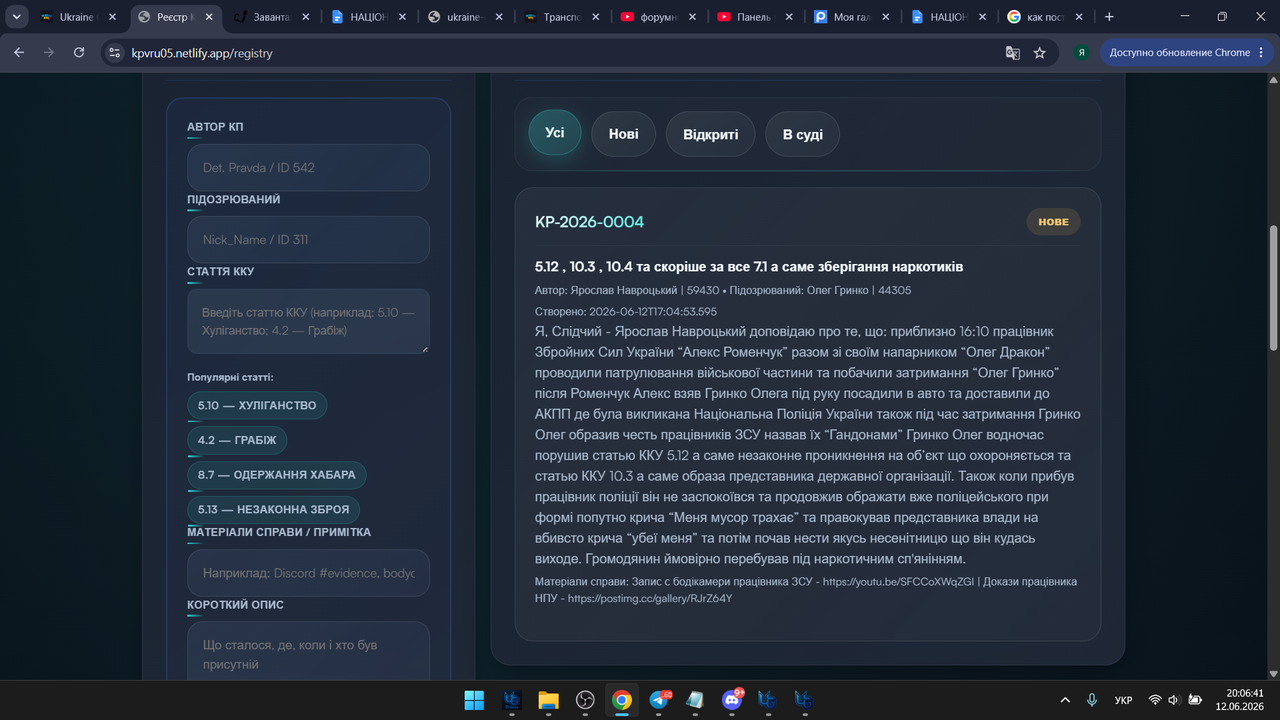This screenshot has width=1280, height=720.
Task: Click Chrome icon in taskbar
Action: click(x=622, y=700)
